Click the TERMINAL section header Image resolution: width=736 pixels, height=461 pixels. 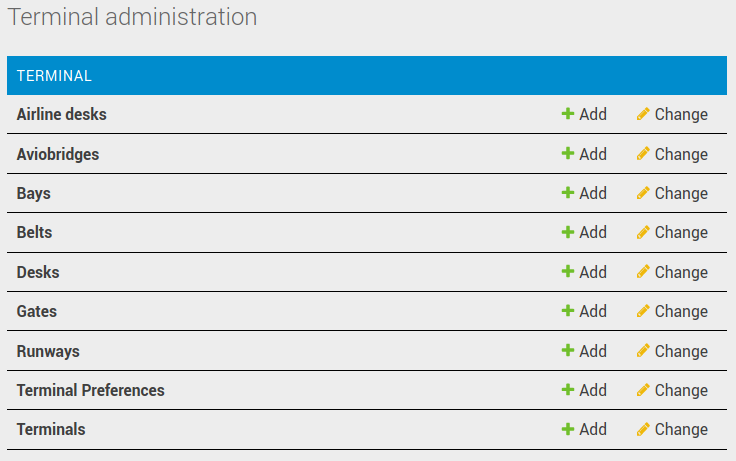coord(55,76)
